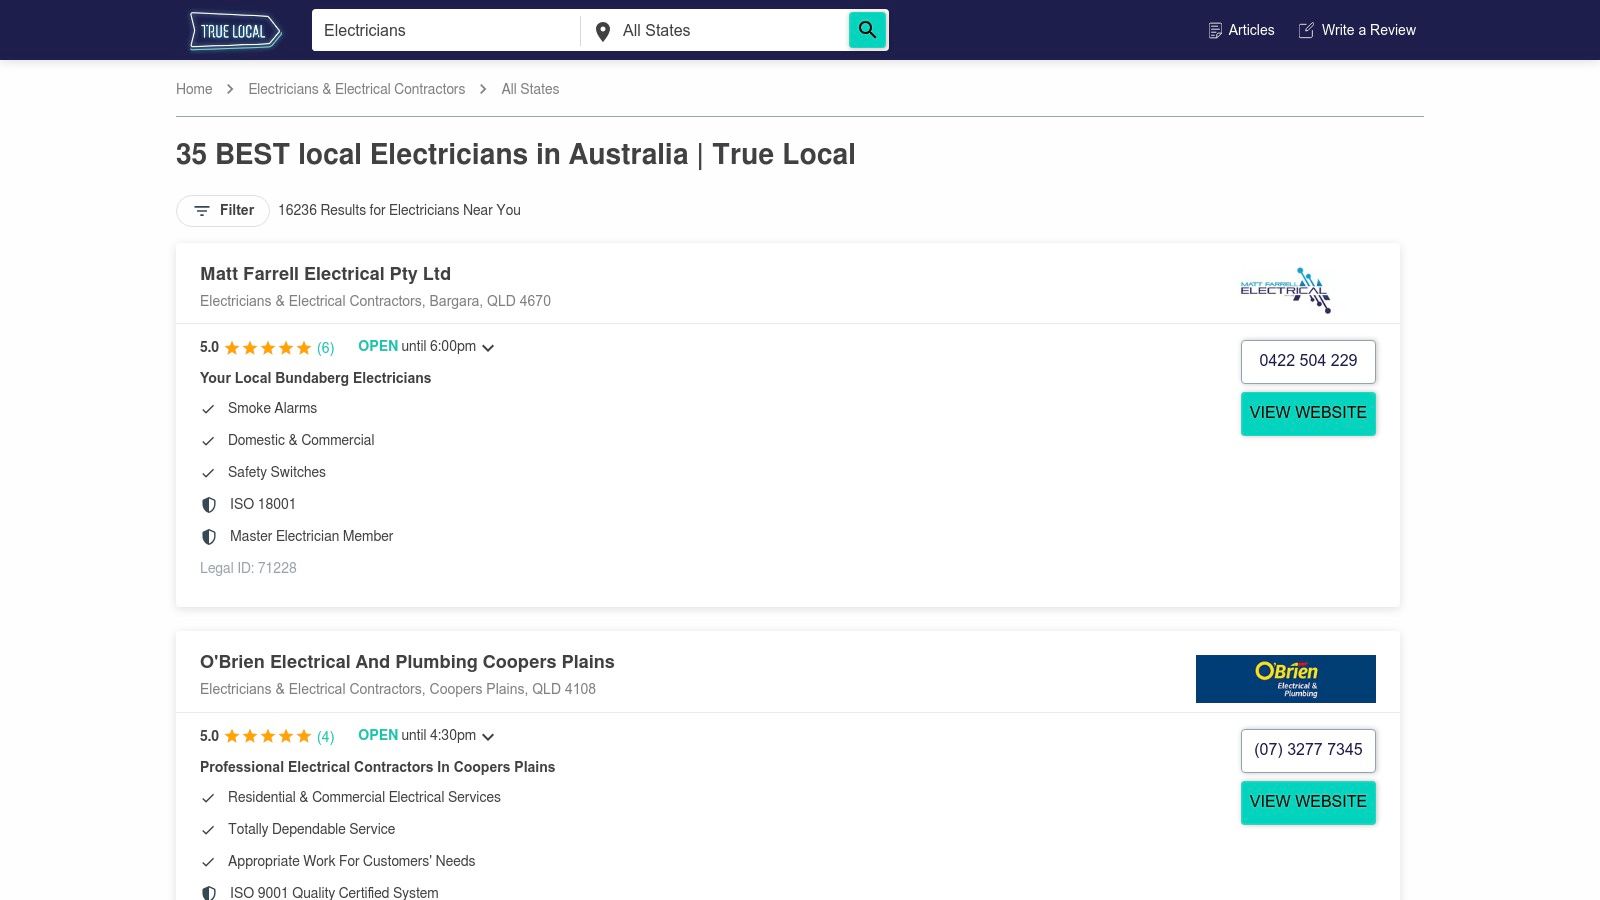Click the Write a Review pencil icon
This screenshot has height=900, width=1600.
pyautogui.click(x=1306, y=31)
